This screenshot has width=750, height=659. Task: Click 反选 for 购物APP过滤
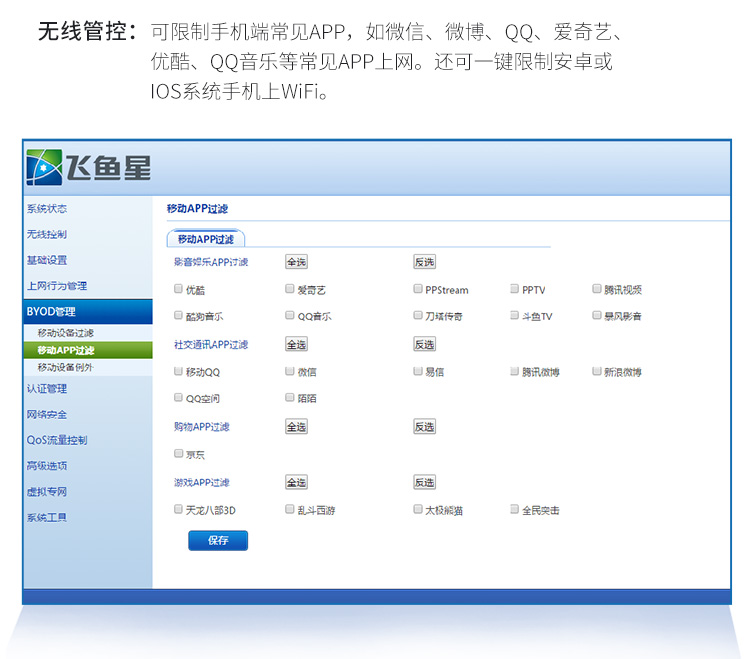pyautogui.click(x=425, y=427)
